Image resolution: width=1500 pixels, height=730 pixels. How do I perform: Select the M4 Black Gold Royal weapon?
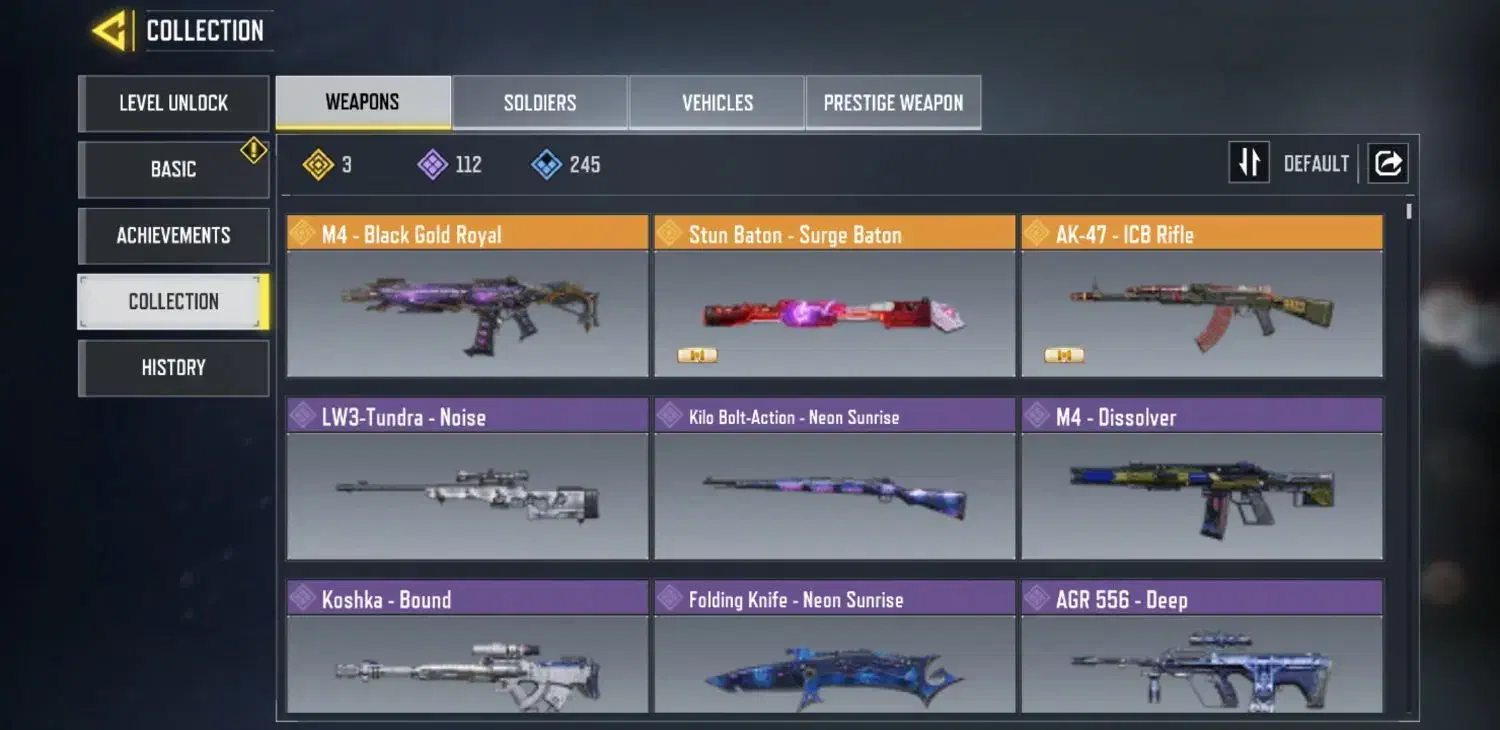pyautogui.click(x=467, y=296)
